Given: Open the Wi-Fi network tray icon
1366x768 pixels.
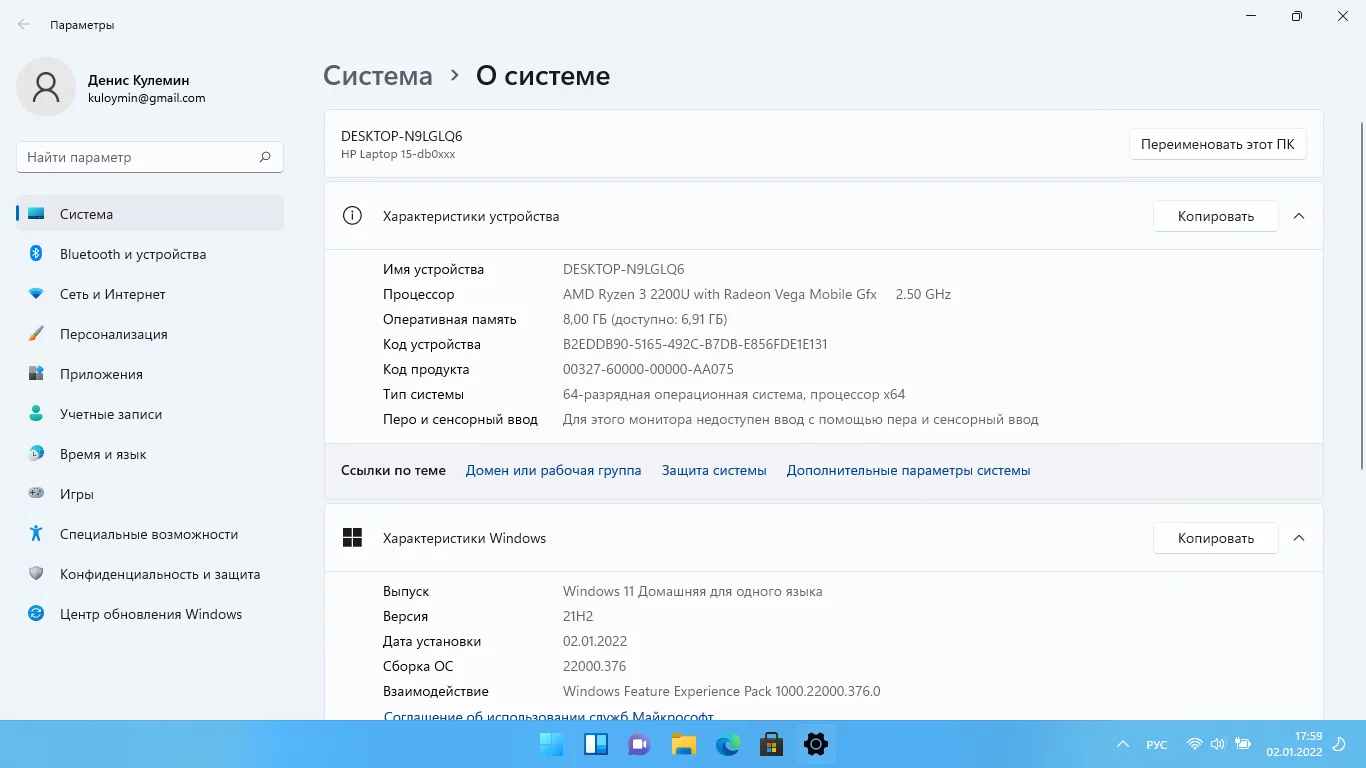Looking at the screenshot, I should 1194,744.
